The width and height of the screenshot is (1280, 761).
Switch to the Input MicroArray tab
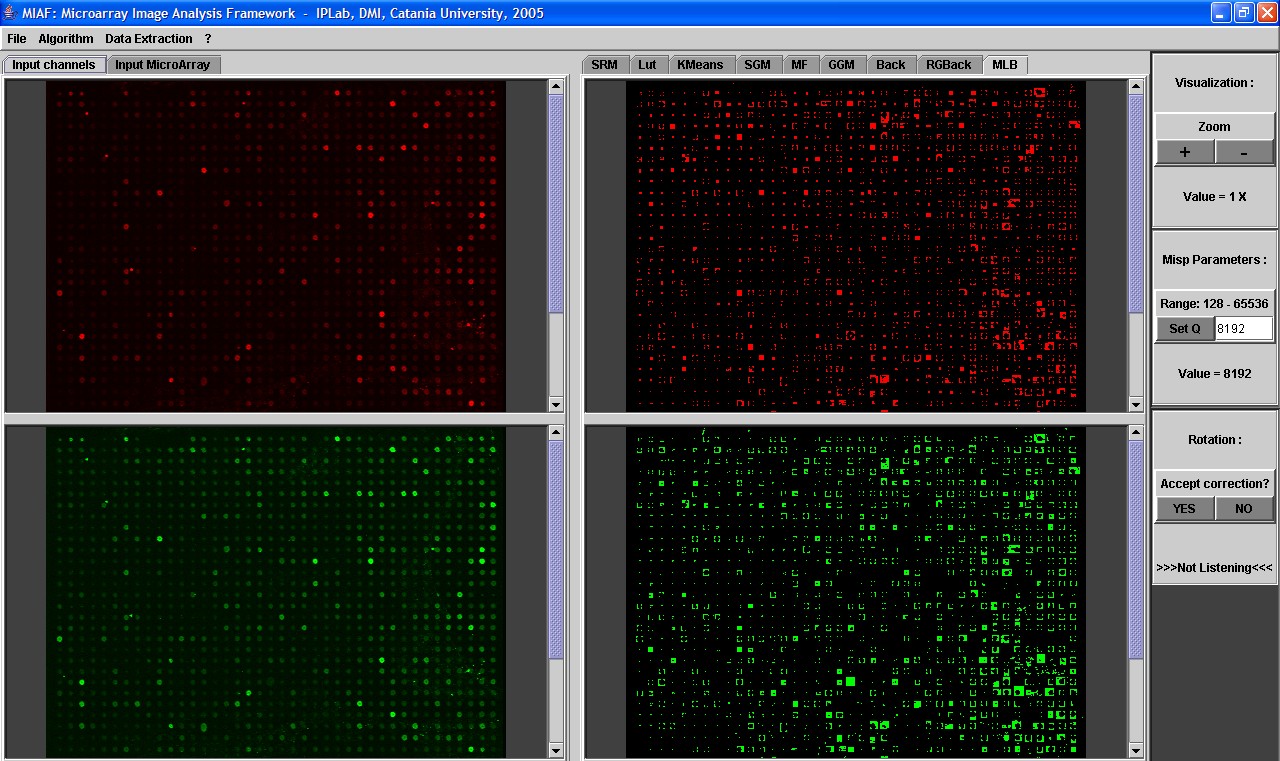click(x=163, y=65)
